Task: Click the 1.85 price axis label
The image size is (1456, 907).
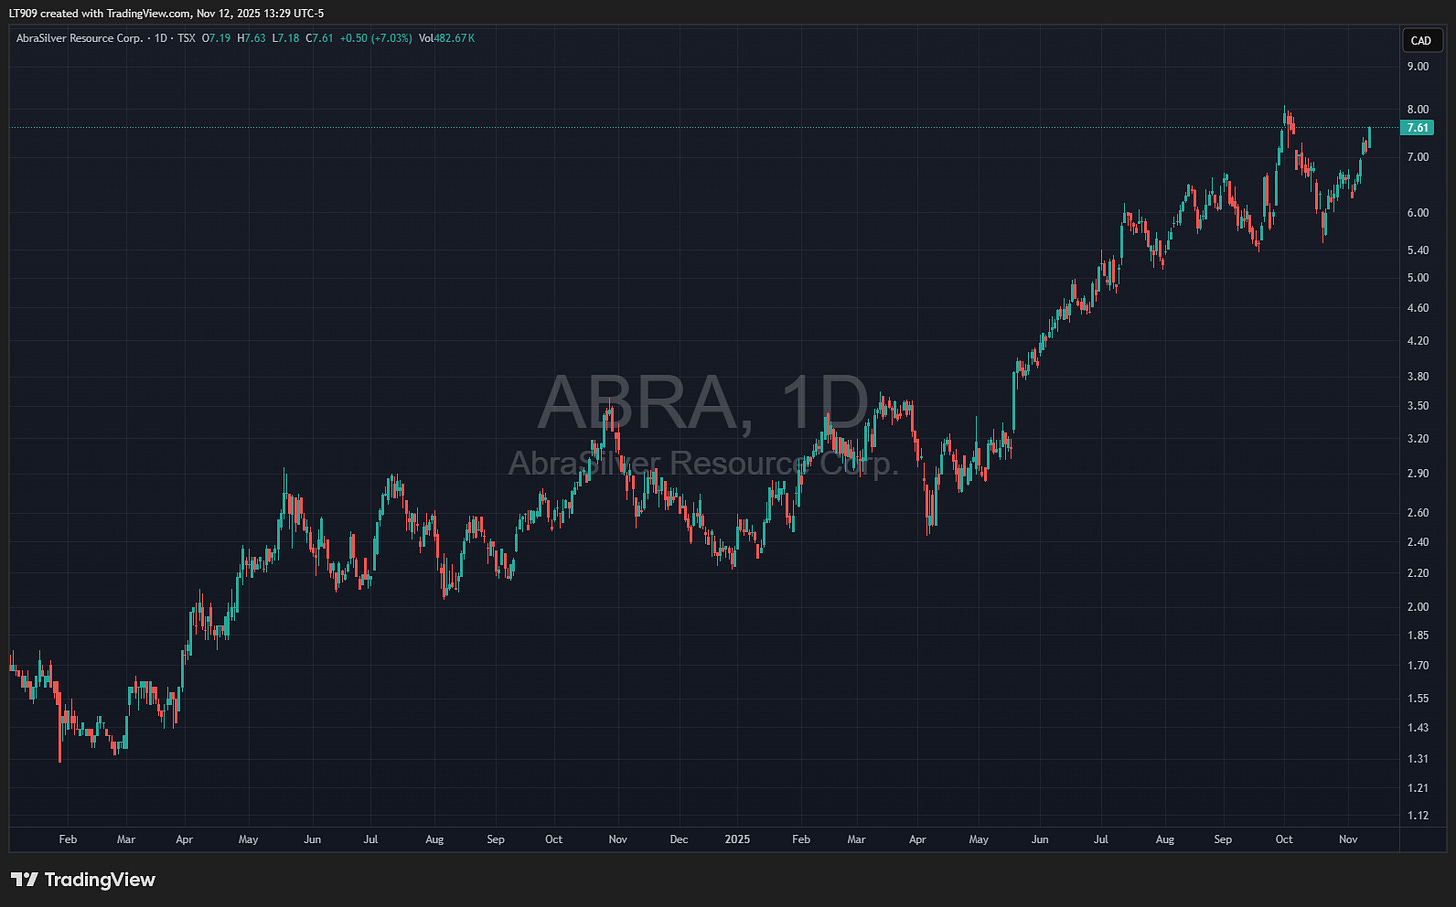Action: pos(1418,635)
